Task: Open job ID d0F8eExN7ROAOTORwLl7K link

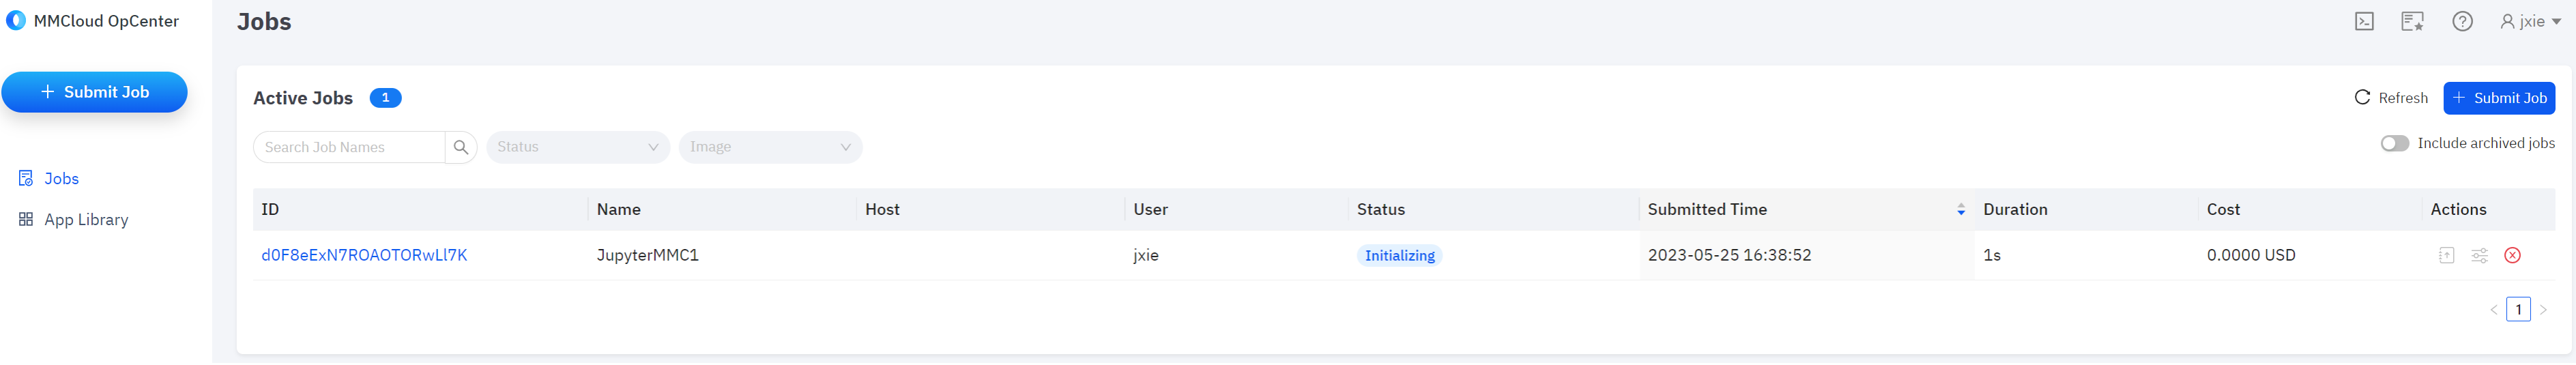Action: tap(364, 255)
